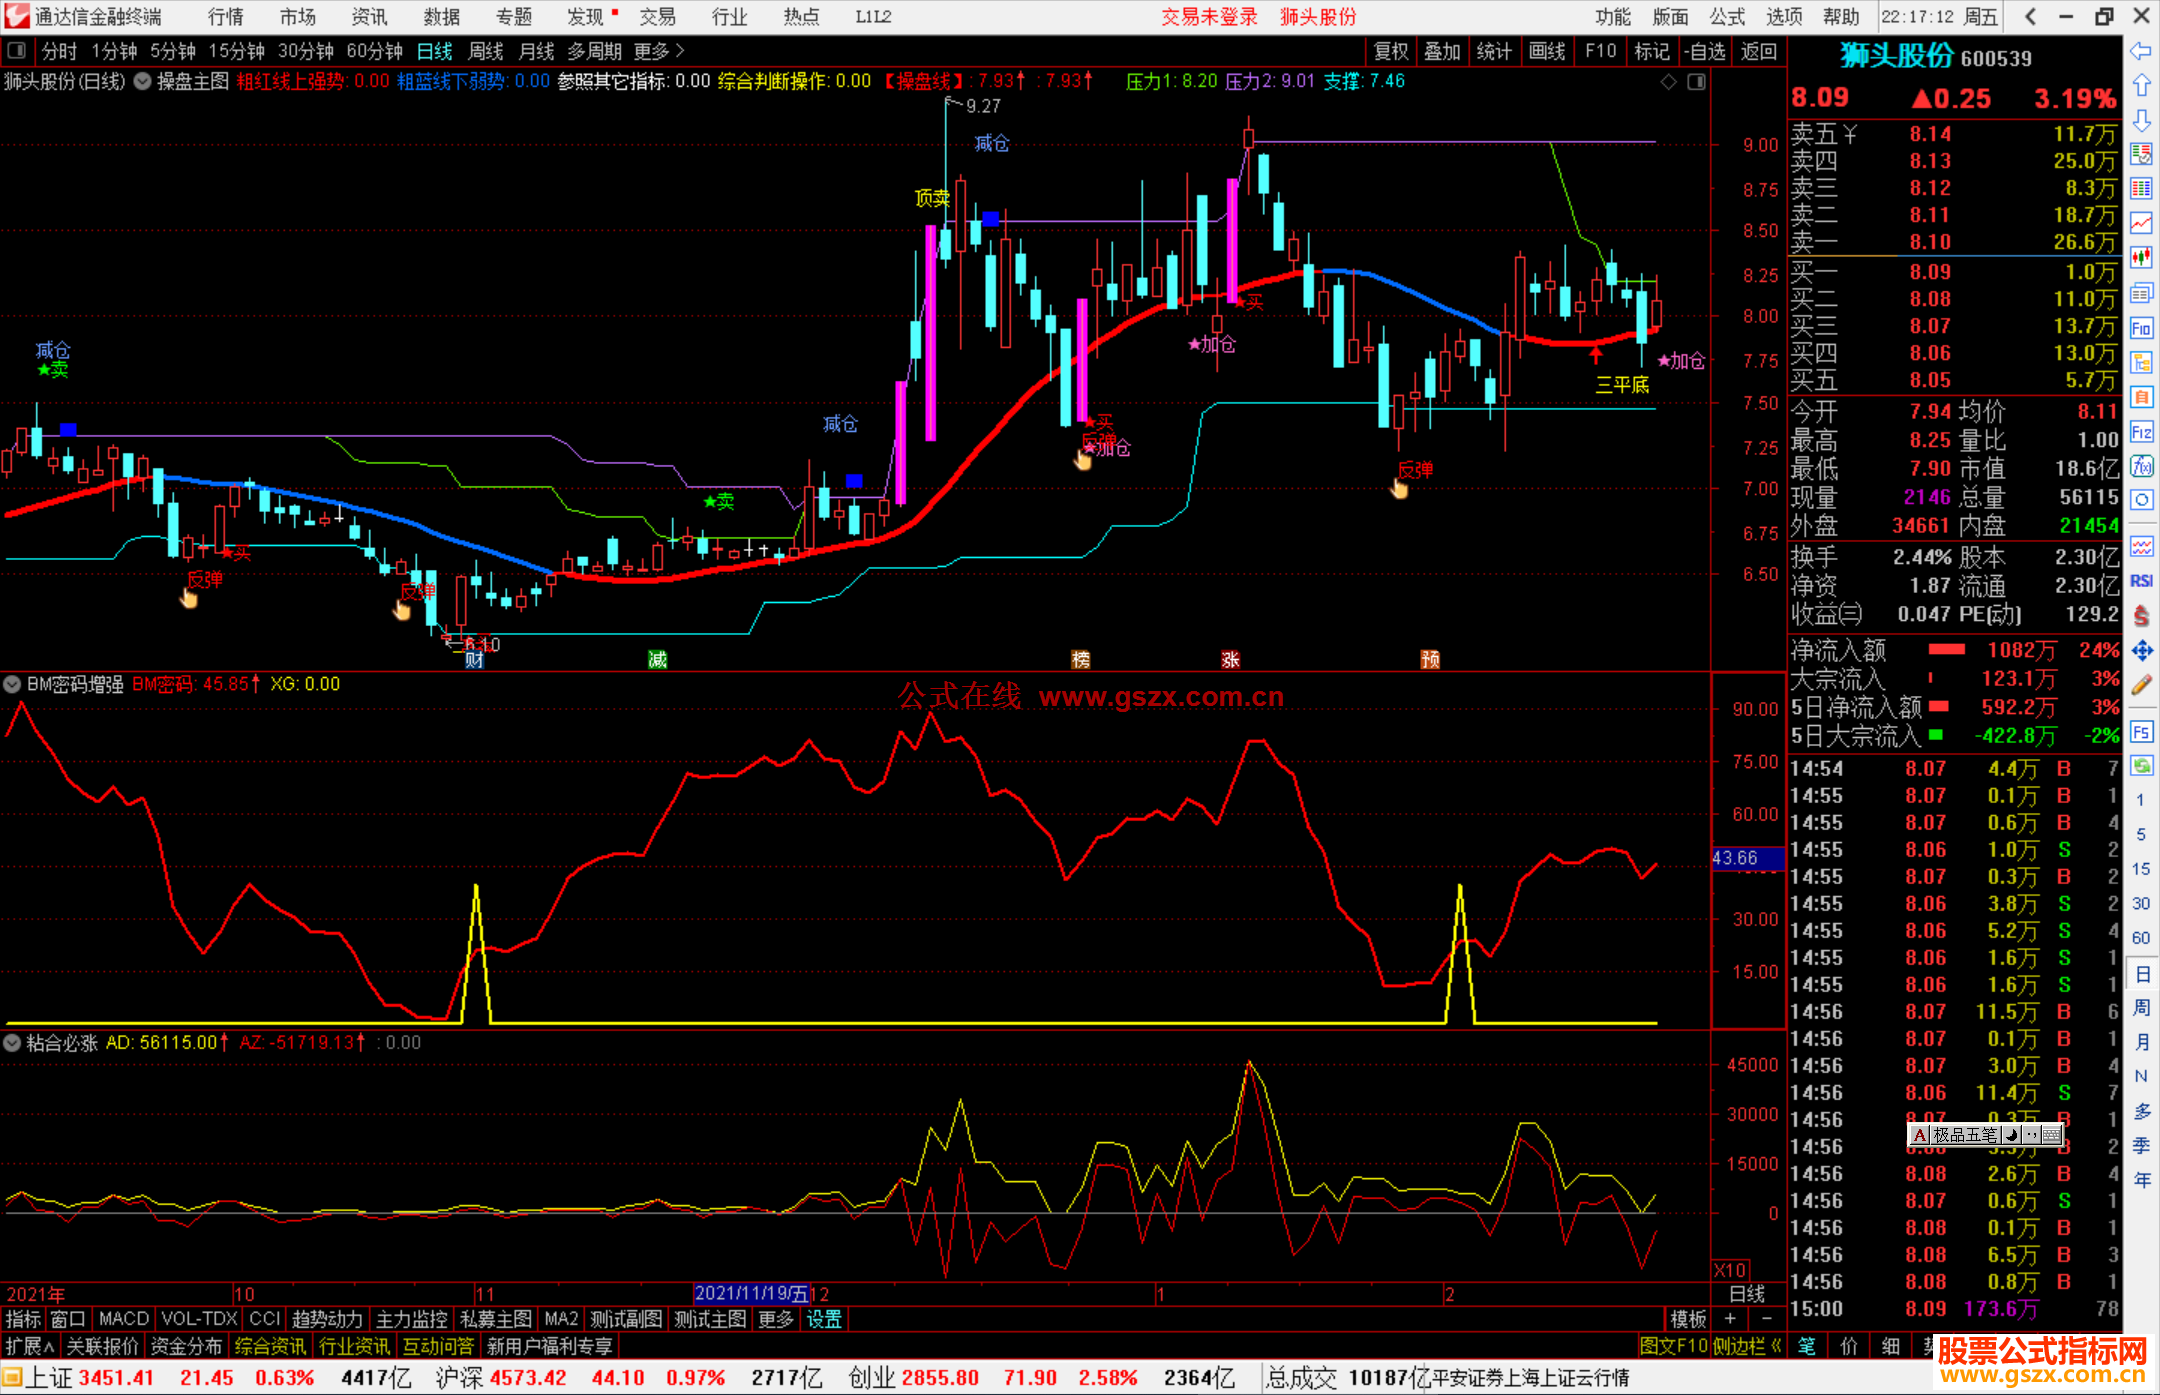The height and width of the screenshot is (1395, 2160).
Task: Click the panel layout icon beside diamond
Action: (x=1696, y=82)
